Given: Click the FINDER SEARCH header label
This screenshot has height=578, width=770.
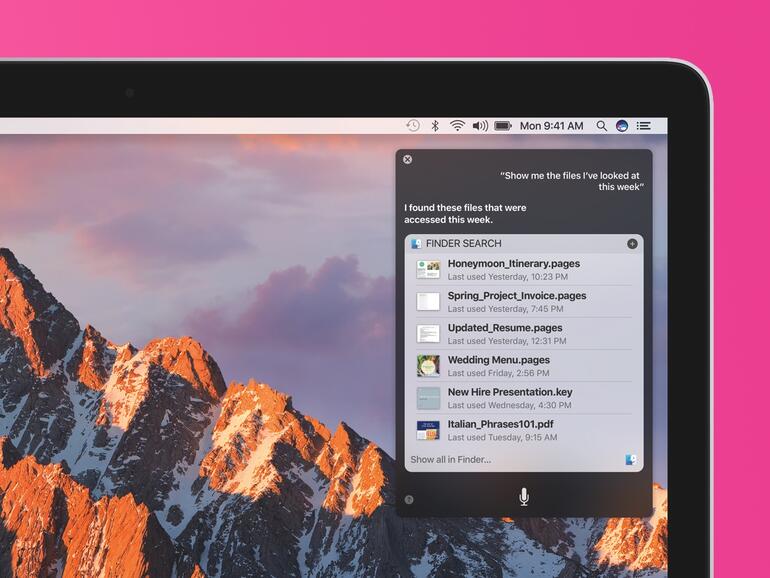Looking at the screenshot, I should 464,244.
